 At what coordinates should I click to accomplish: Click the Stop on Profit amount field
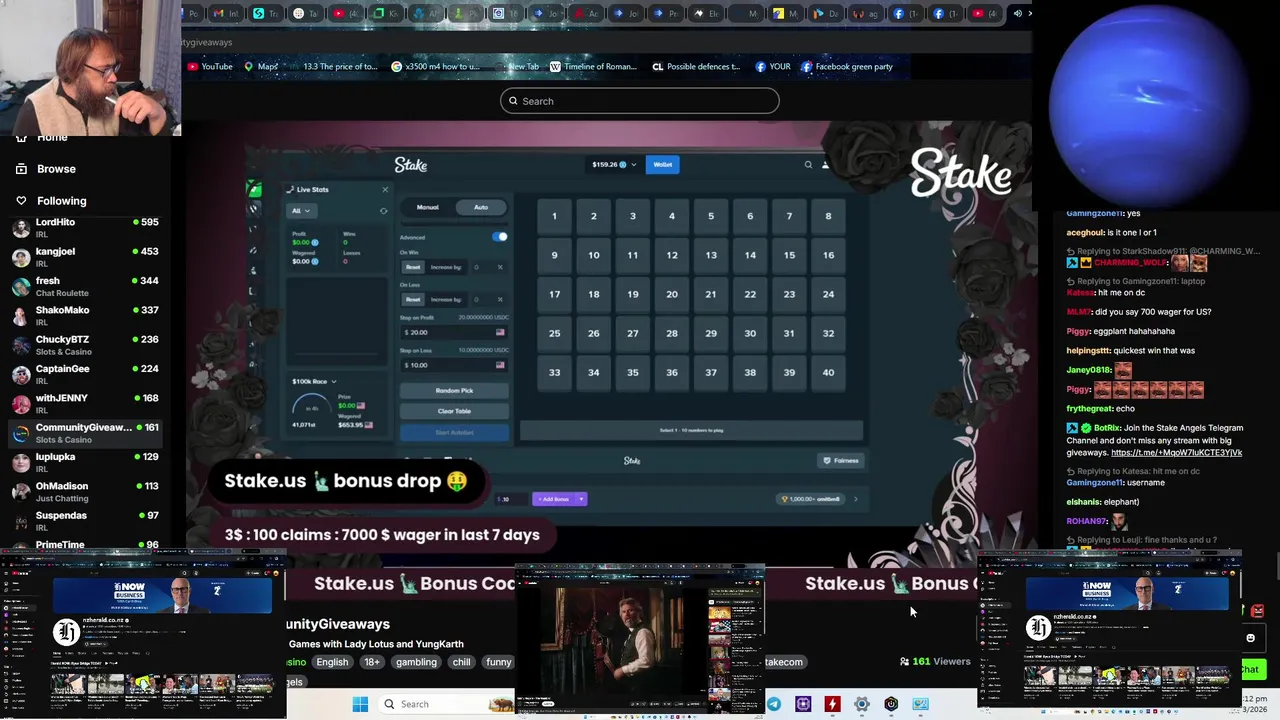pos(454,332)
